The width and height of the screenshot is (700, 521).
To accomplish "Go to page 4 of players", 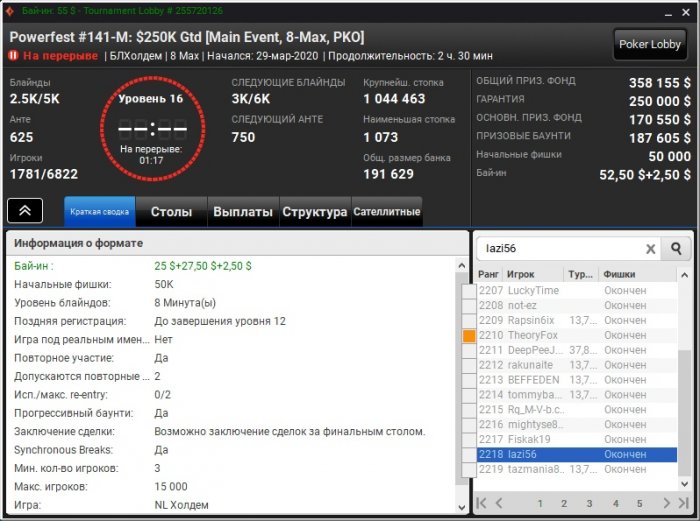I will [x=616, y=504].
